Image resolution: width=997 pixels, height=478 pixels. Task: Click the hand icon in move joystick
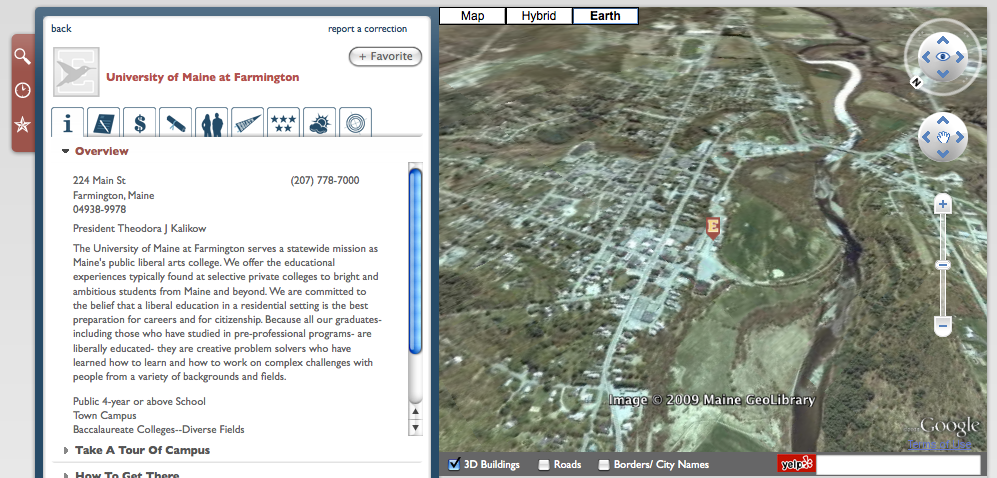[x=944, y=137]
